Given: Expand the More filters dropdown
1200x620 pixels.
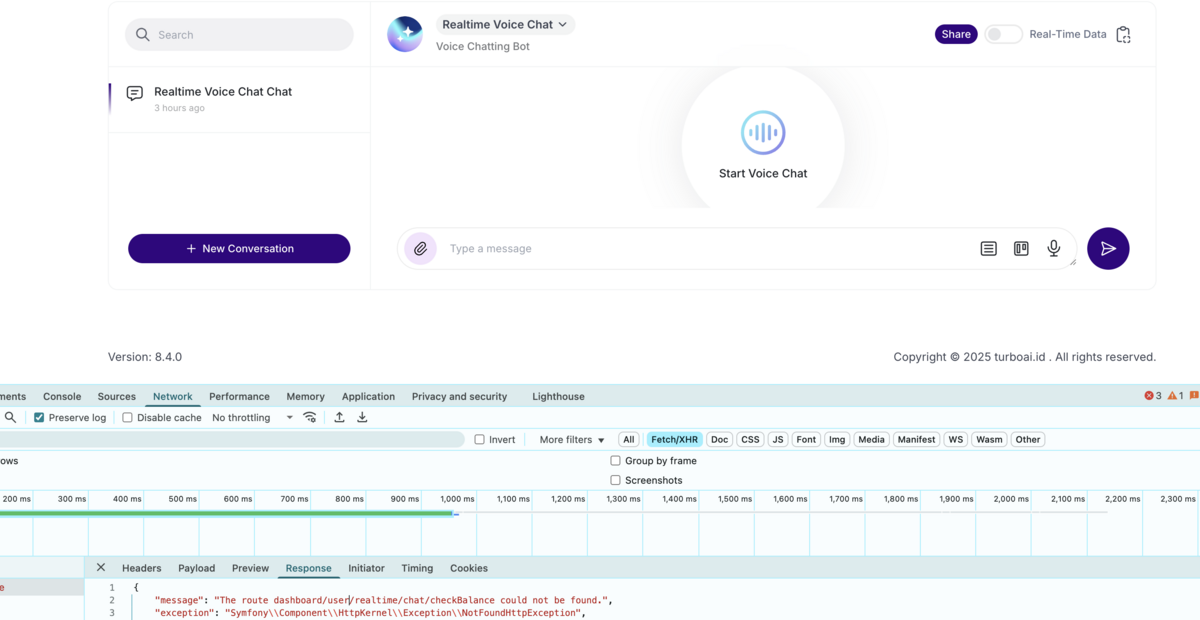Looking at the screenshot, I should pos(572,440).
